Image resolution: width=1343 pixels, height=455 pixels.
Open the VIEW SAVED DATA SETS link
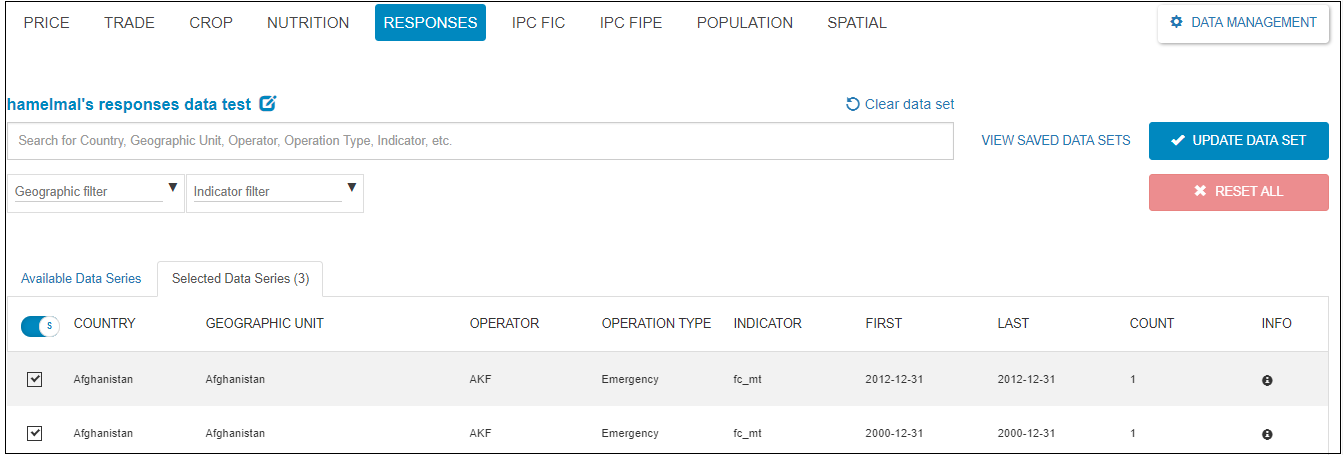1056,141
